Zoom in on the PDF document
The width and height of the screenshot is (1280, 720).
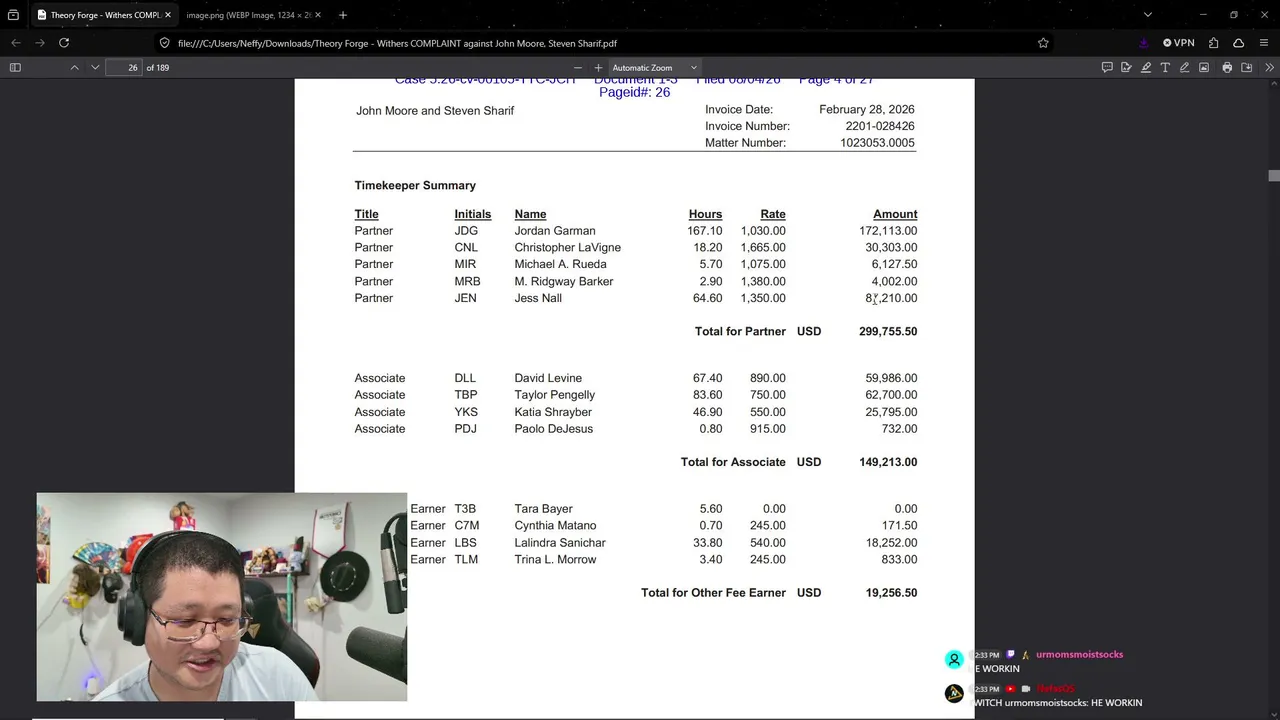coord(598,67)
